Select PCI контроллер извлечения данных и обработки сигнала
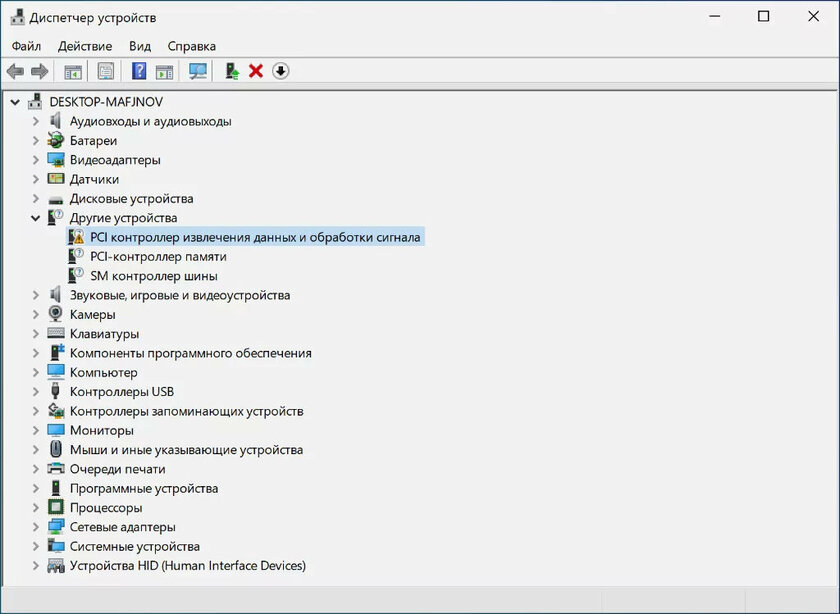This screenshot has width=840, height=614. (x=255, y=237)
